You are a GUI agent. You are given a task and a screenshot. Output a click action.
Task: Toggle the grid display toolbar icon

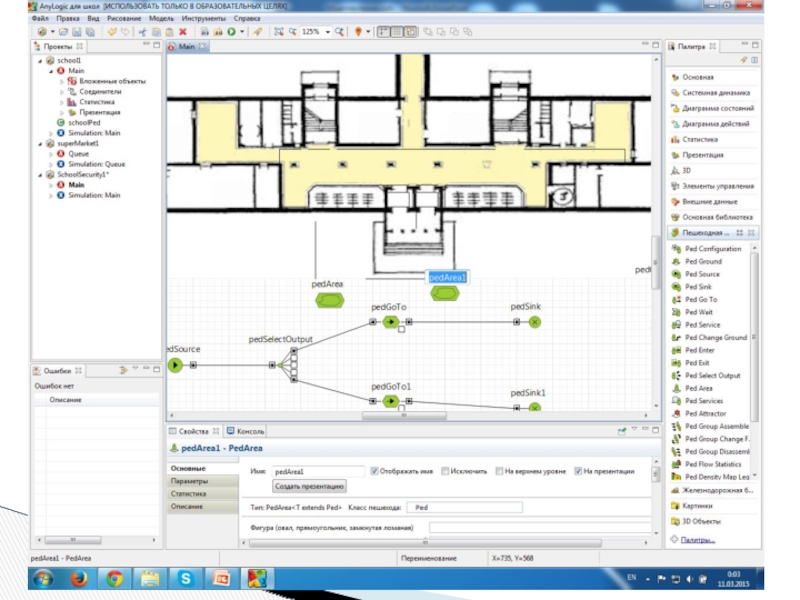point(397,32)
